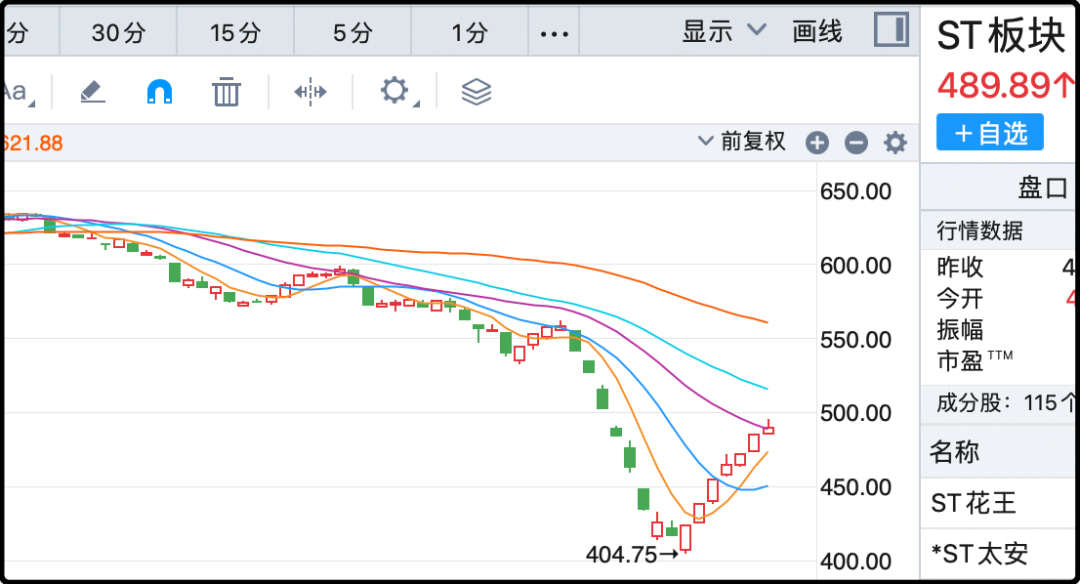Select the horizontal measure range tool
The height and width of the screenshot is (584, 1080).
pos(311,92)
